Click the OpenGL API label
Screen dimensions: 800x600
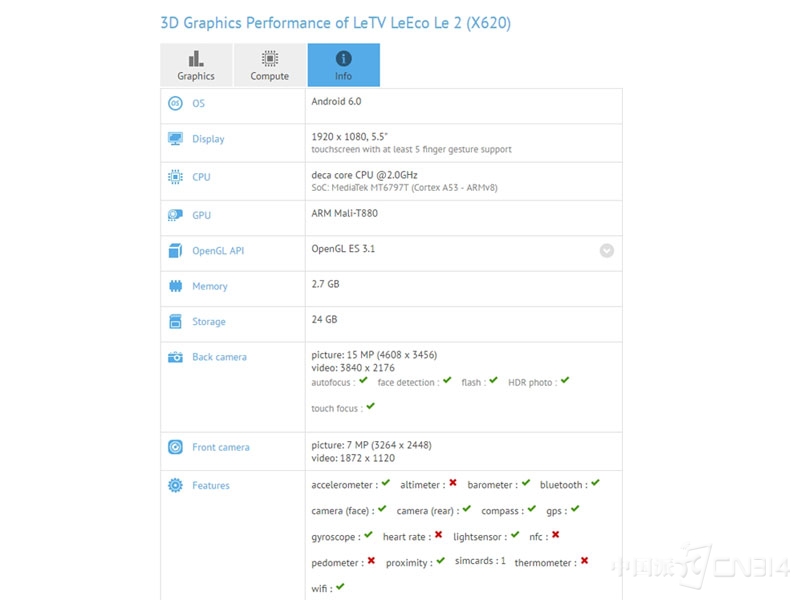[x=218, y=251]
